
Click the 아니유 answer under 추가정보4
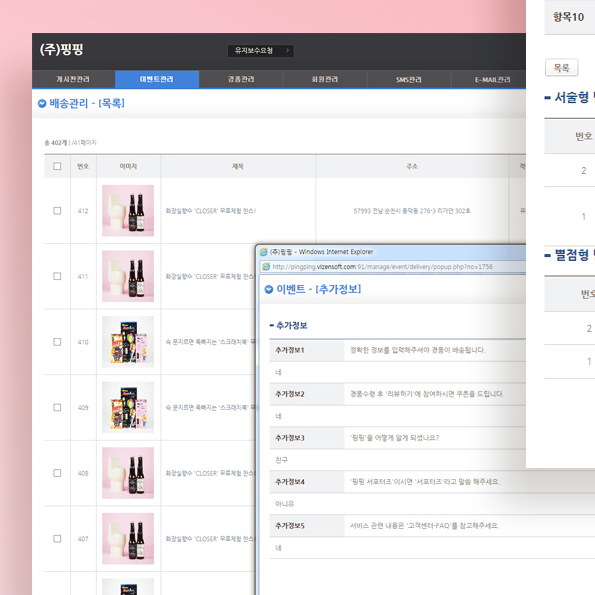[x=285, y=504]
